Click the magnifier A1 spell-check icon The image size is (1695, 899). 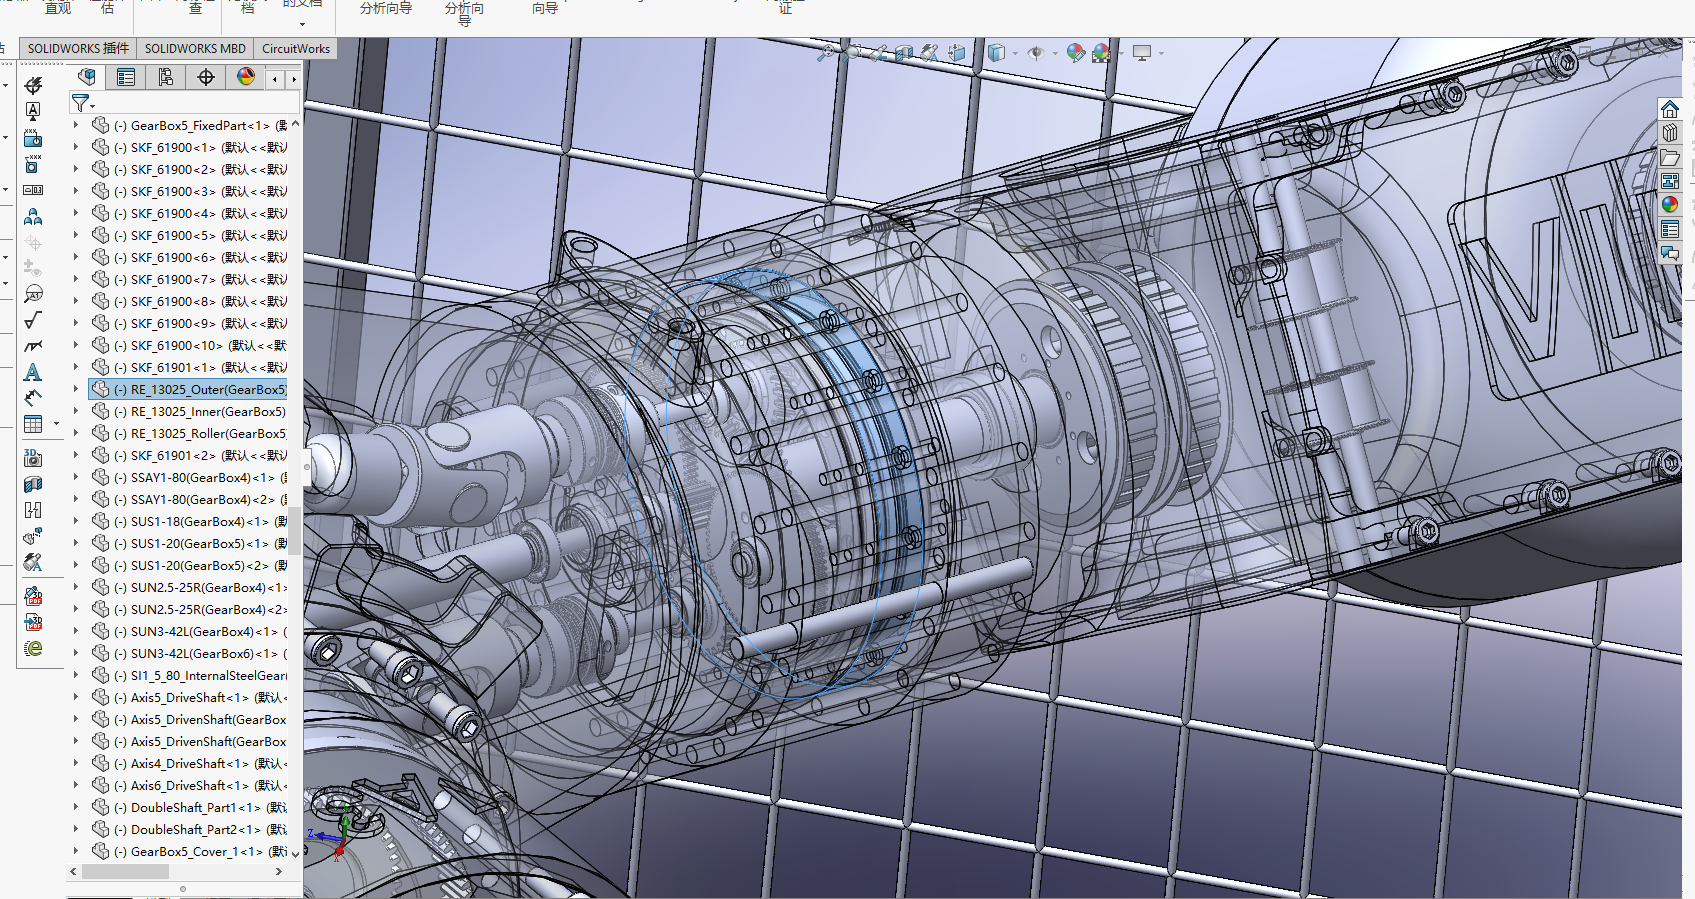point(33,294)
